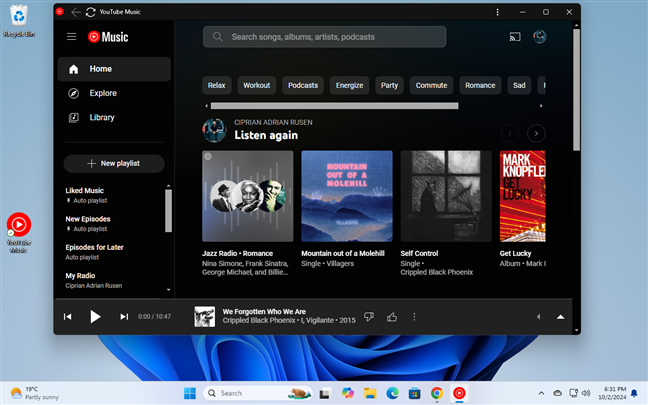Like We Forgotten Who We Are
This screenshot has width=648, height=405.
point(392,317)
